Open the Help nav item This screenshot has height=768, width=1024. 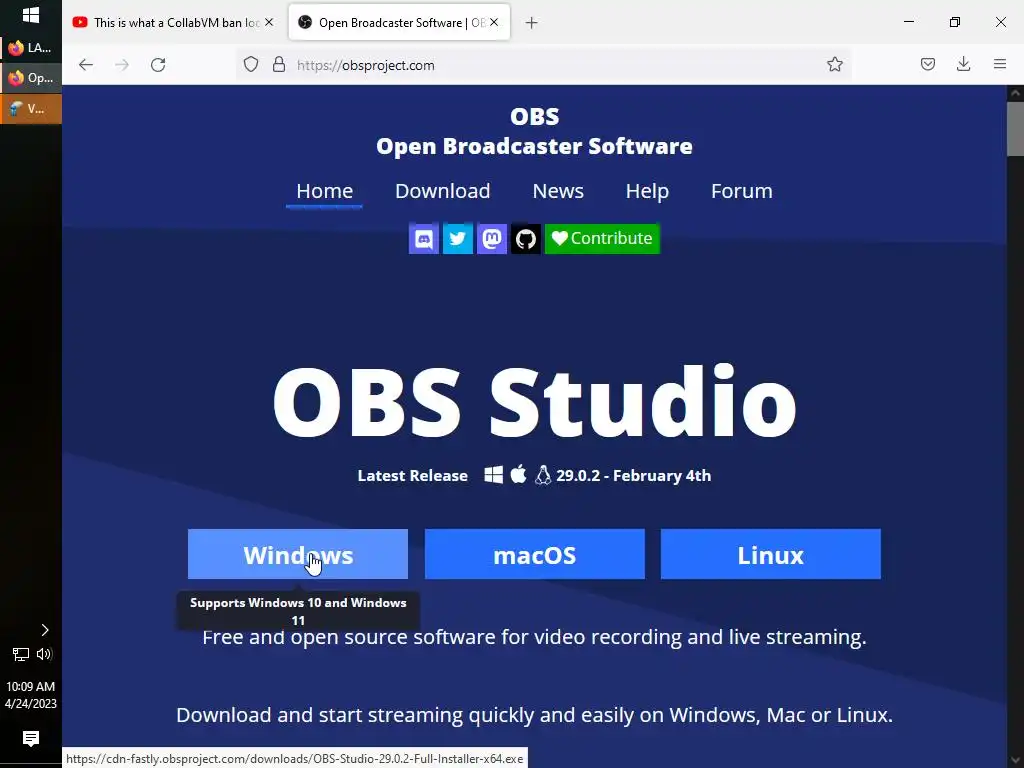pyautogui.click(x=647, y=191)
